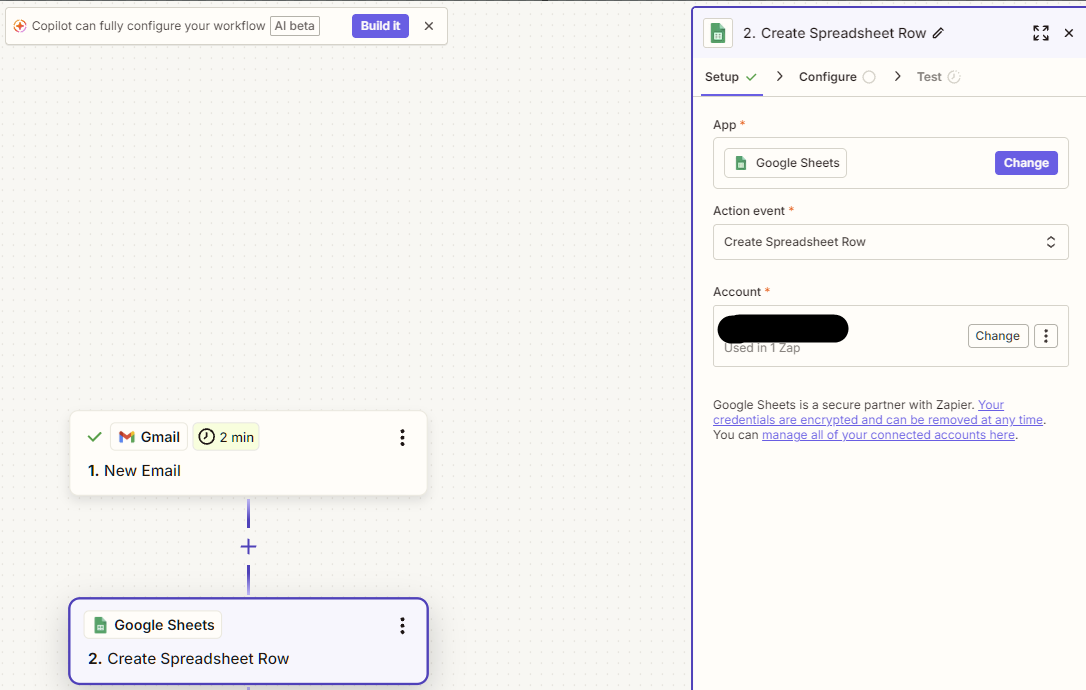
Task: Open the Action event dropdown
Action: (x=890, y=242)
